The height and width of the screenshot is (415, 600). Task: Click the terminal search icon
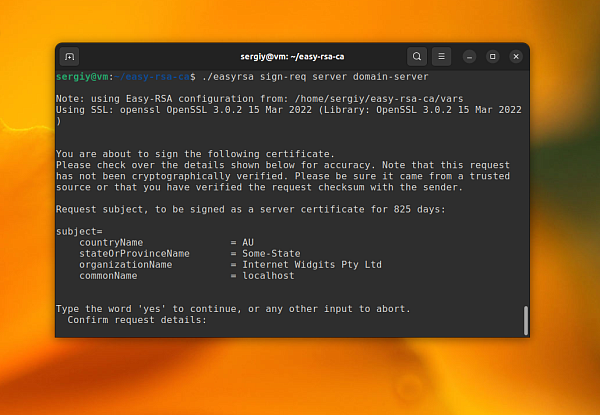[417, 56]
